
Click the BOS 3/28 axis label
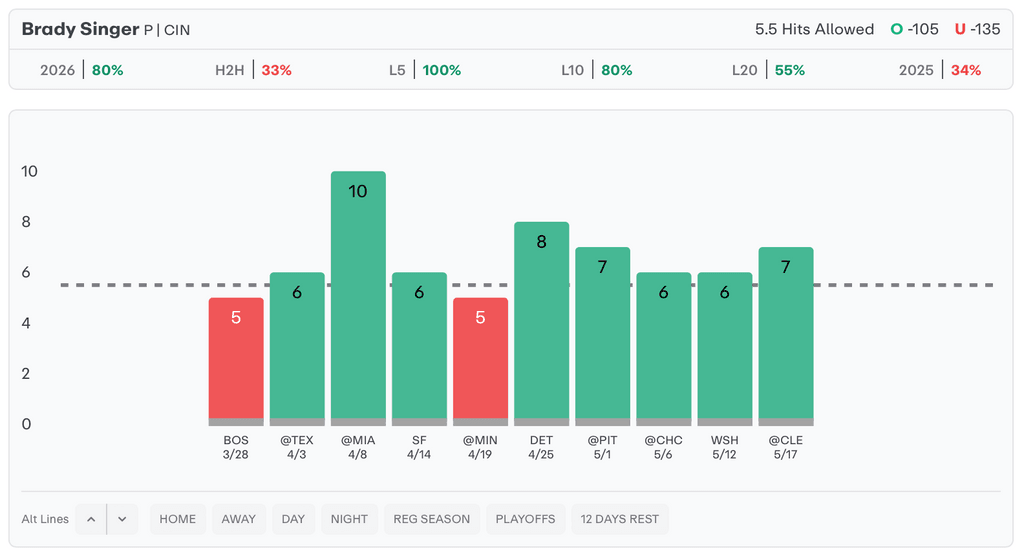pyautogui.click(x=236, y=447)
